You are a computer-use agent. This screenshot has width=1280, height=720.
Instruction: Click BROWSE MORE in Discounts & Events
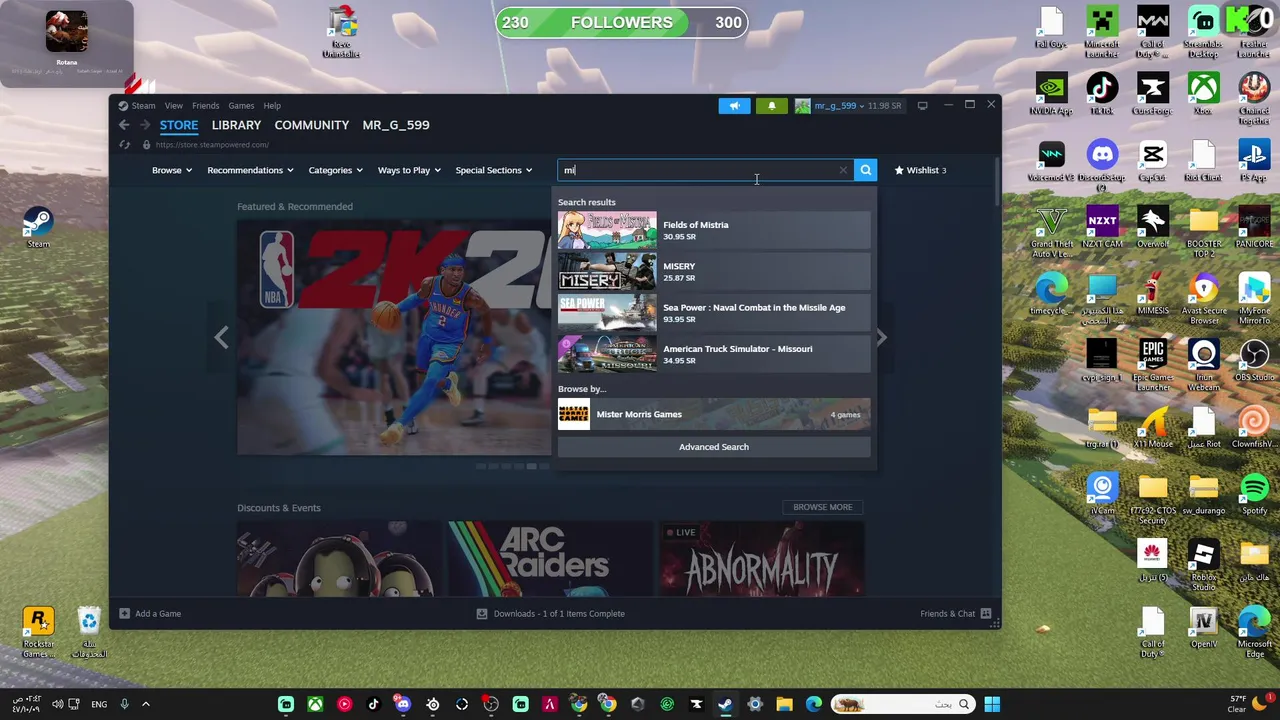tap(823, 507)
